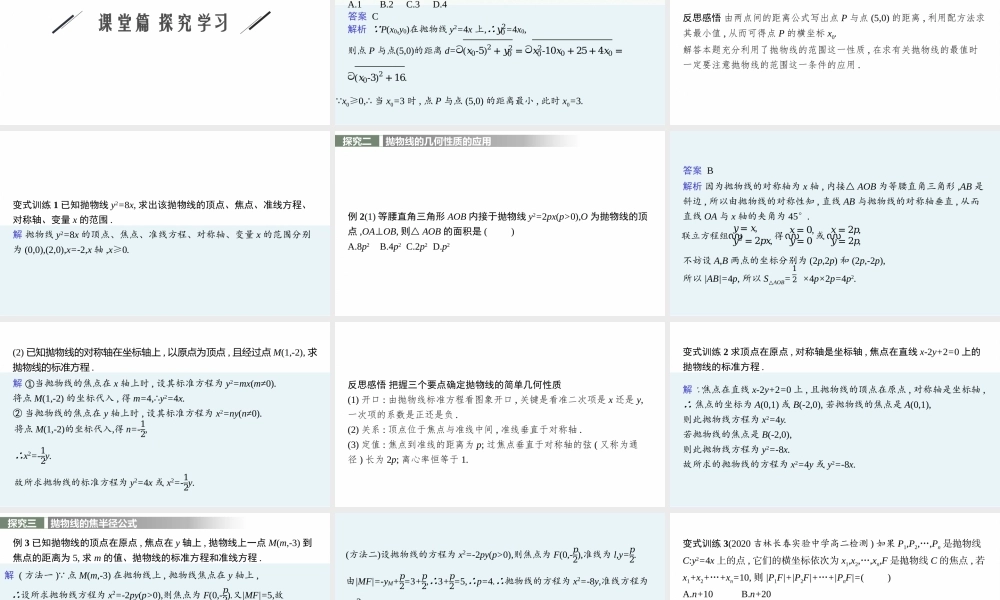1000x600 pixels.
Task: Collapse the 答案 B solution panel
Action: (690, 169)
